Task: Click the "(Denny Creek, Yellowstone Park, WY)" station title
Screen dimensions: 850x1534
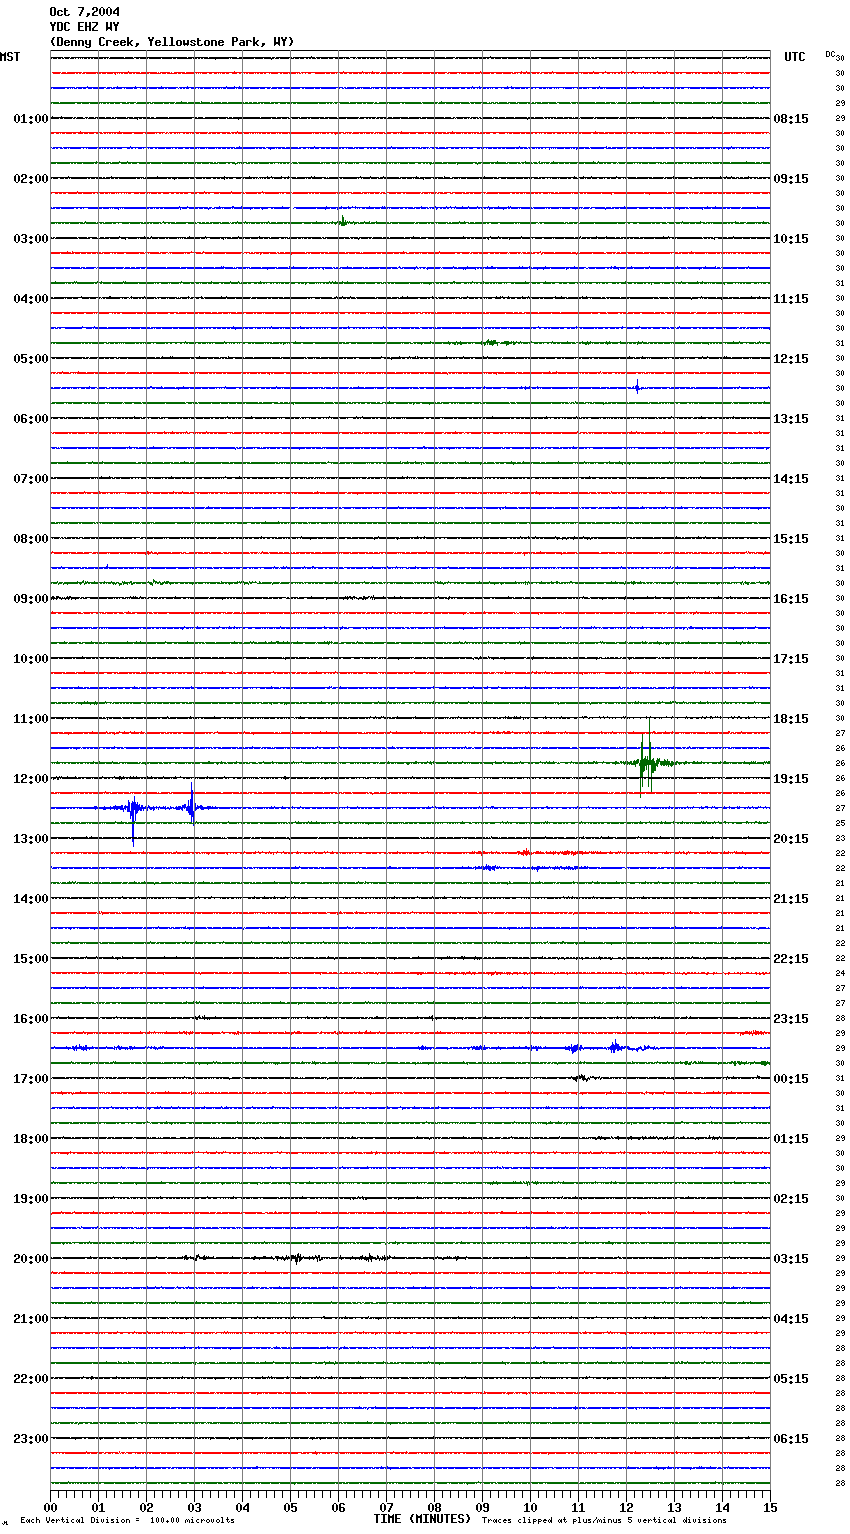Action: coord(172,42)
